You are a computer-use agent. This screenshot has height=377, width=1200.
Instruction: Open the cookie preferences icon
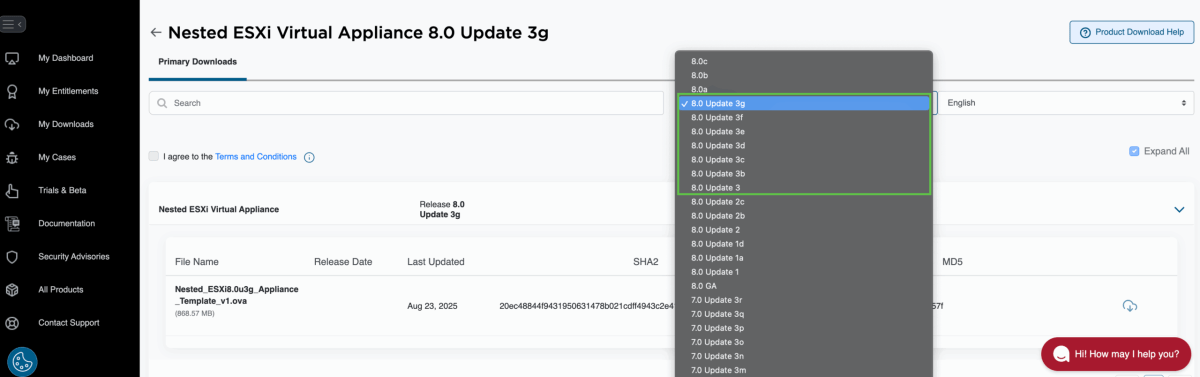point(22,361)
